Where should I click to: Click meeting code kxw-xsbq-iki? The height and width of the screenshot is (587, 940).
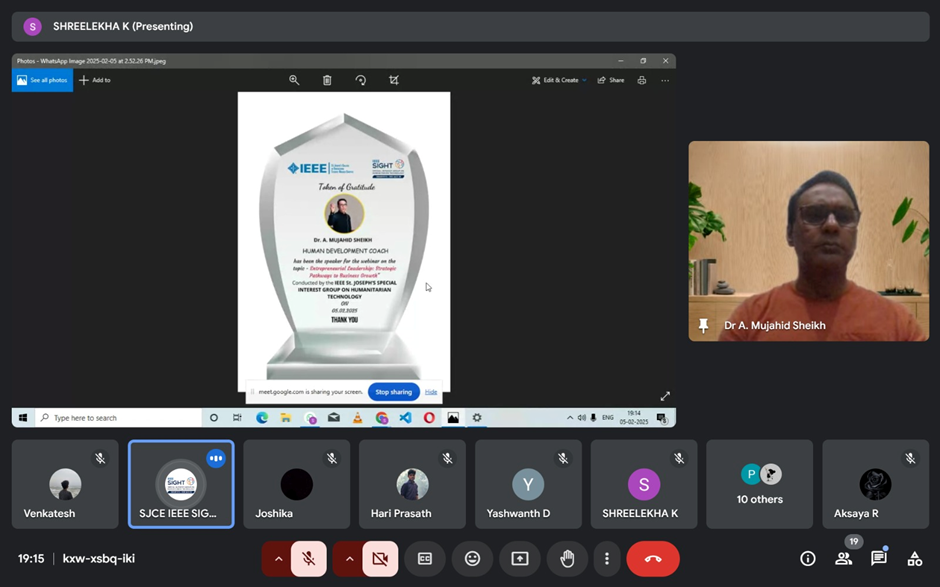coord(99,559)
